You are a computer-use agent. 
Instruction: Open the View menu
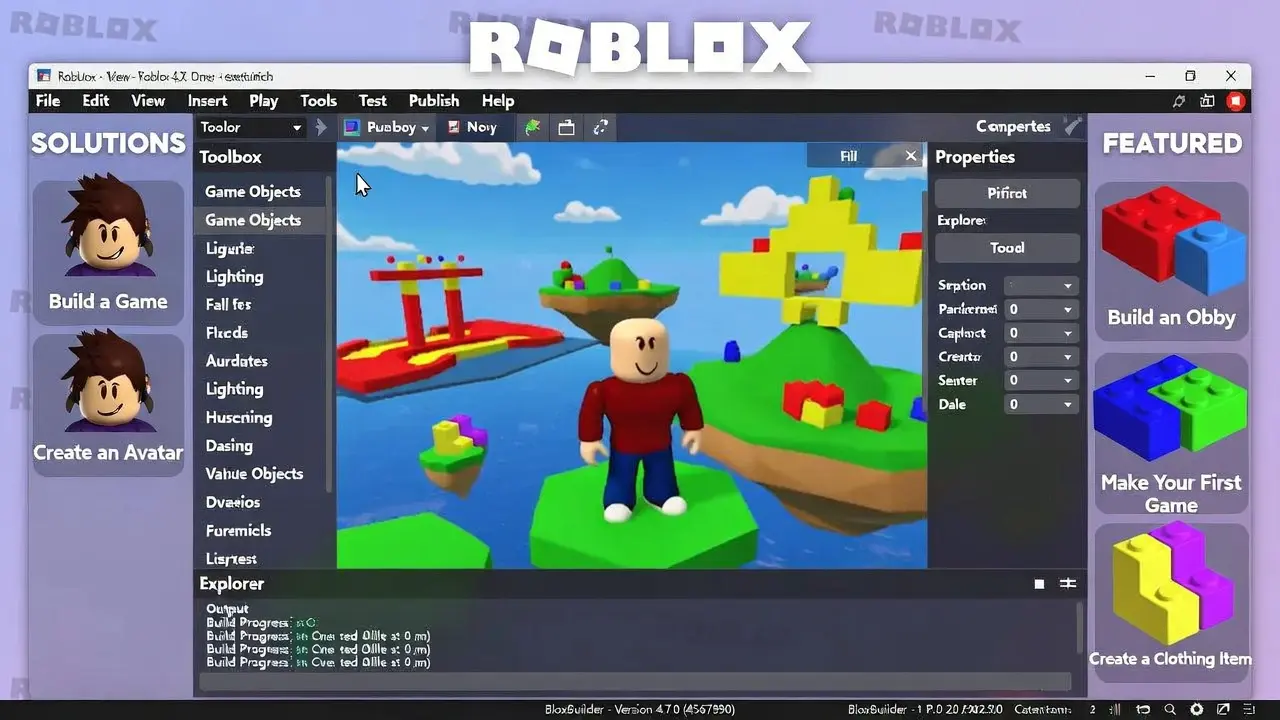click(148, 101)
